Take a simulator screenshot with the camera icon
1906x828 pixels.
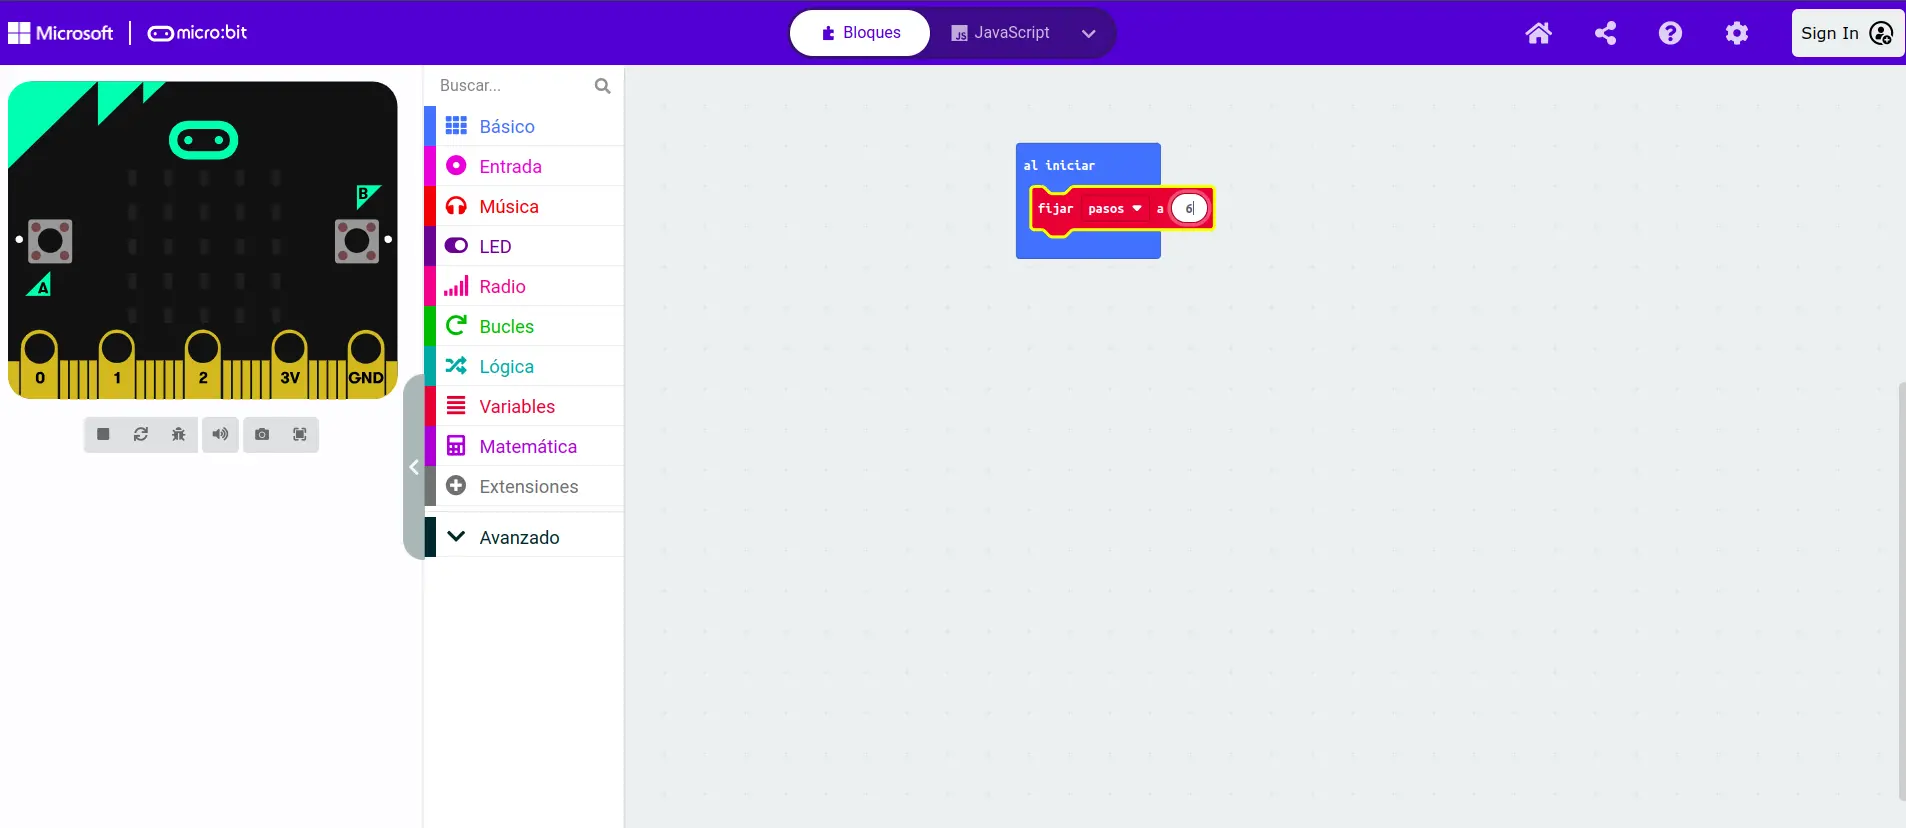262,434
